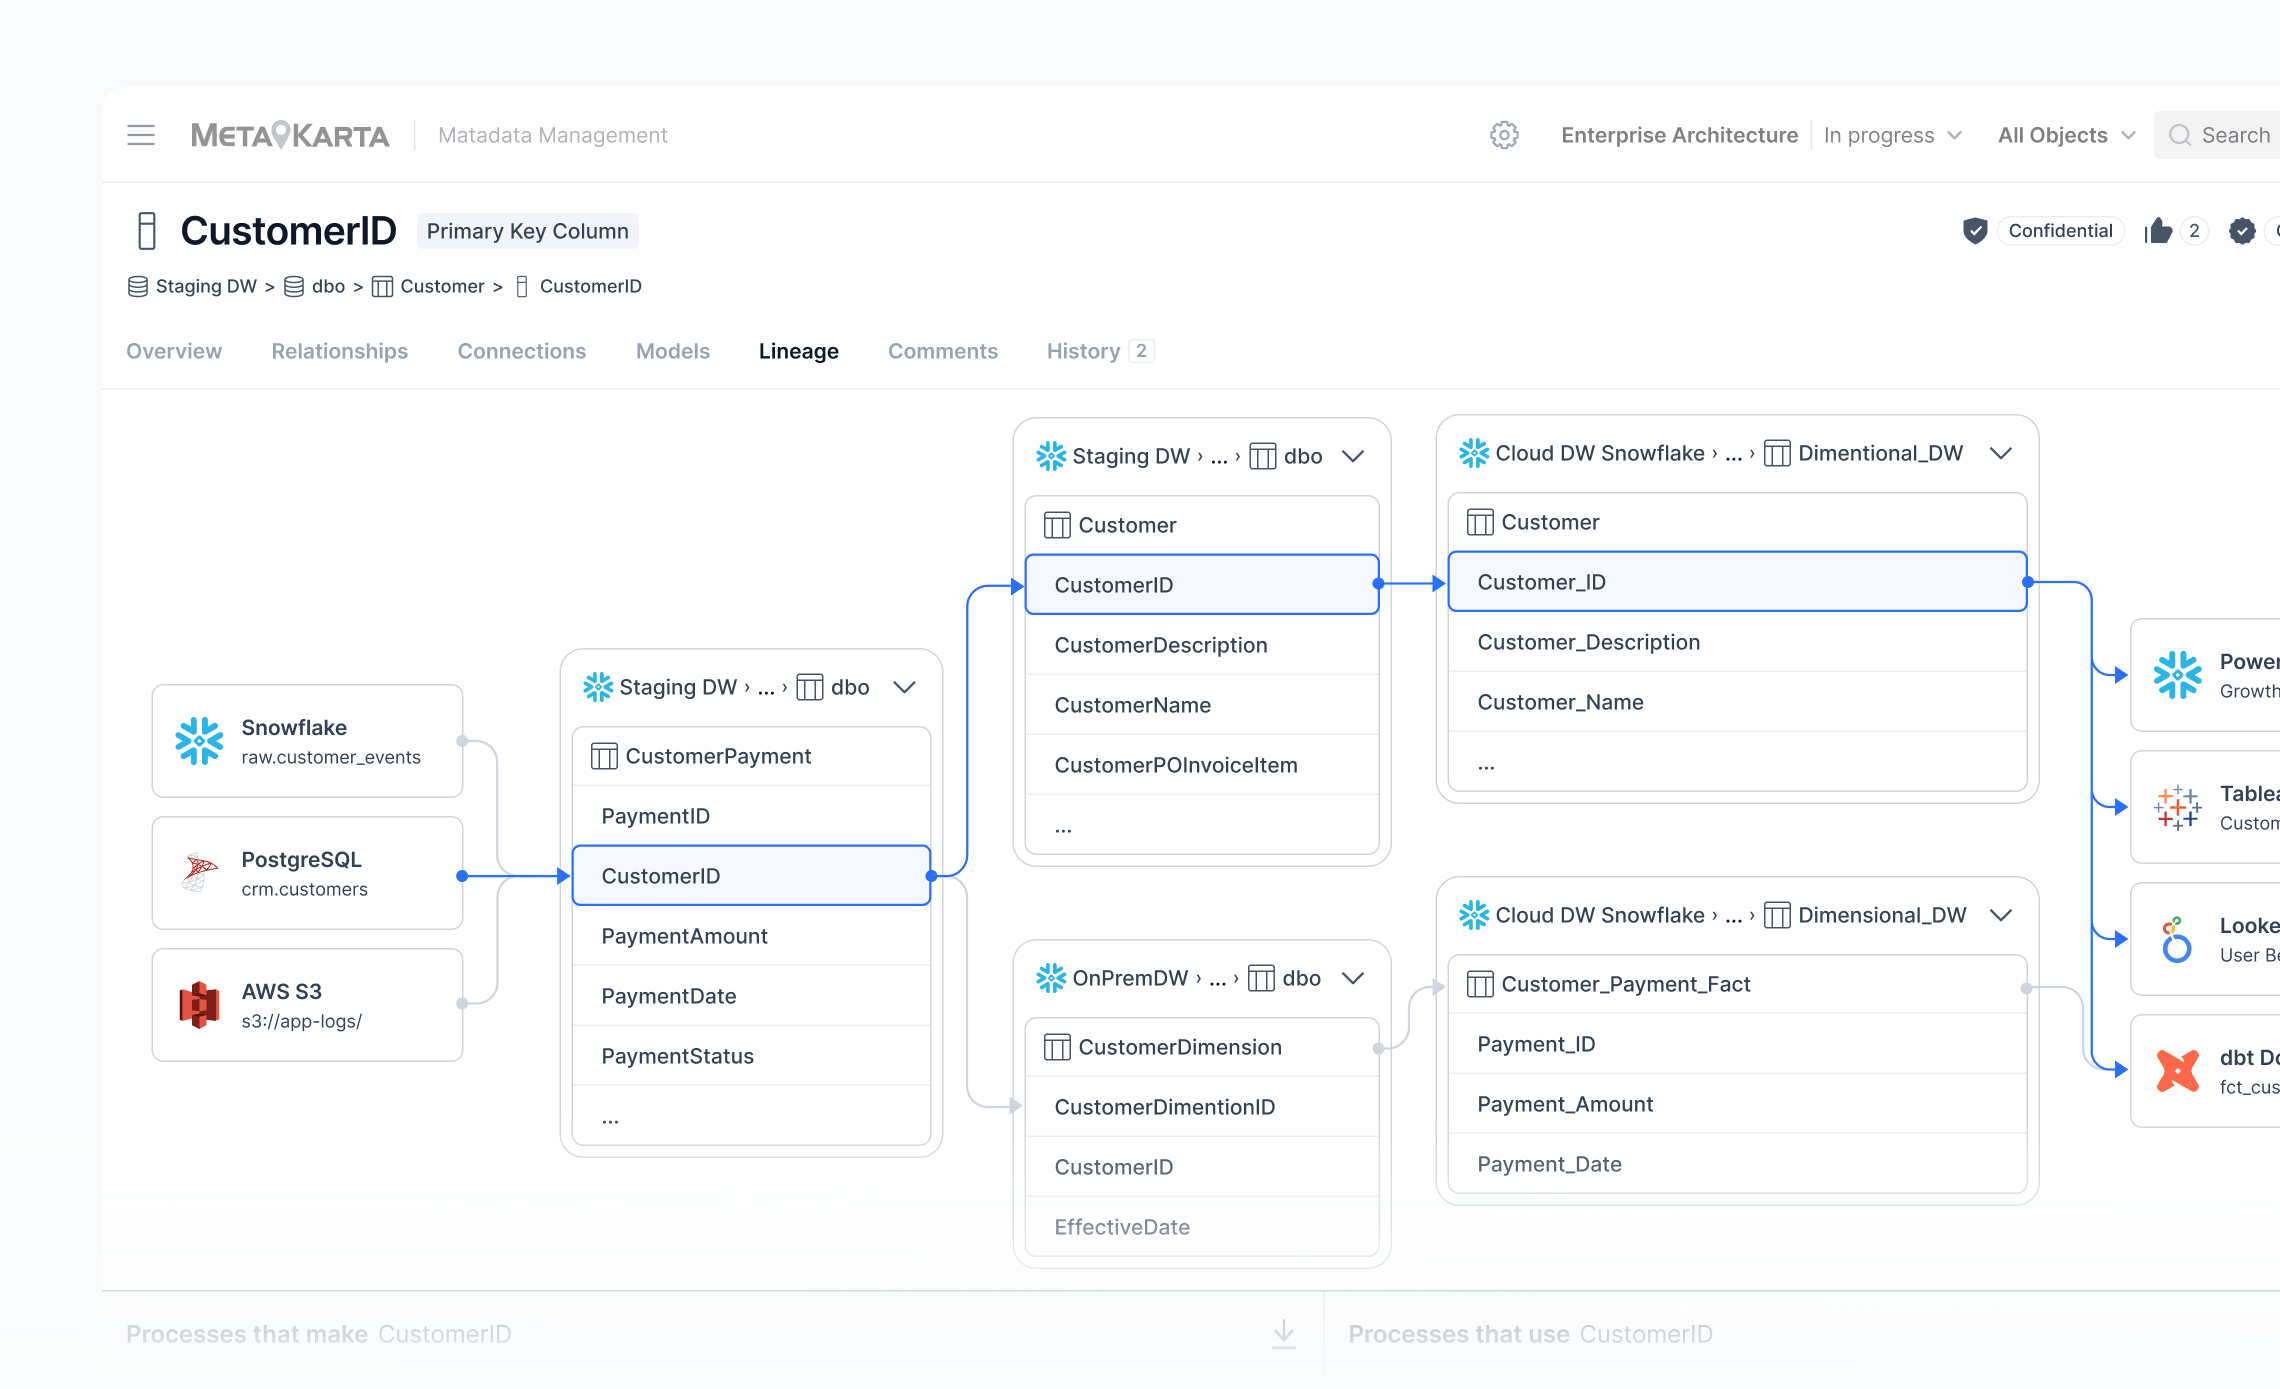
Task: Click the table icon beside Customer_Payment_Fact
Action: (1480, 984)
